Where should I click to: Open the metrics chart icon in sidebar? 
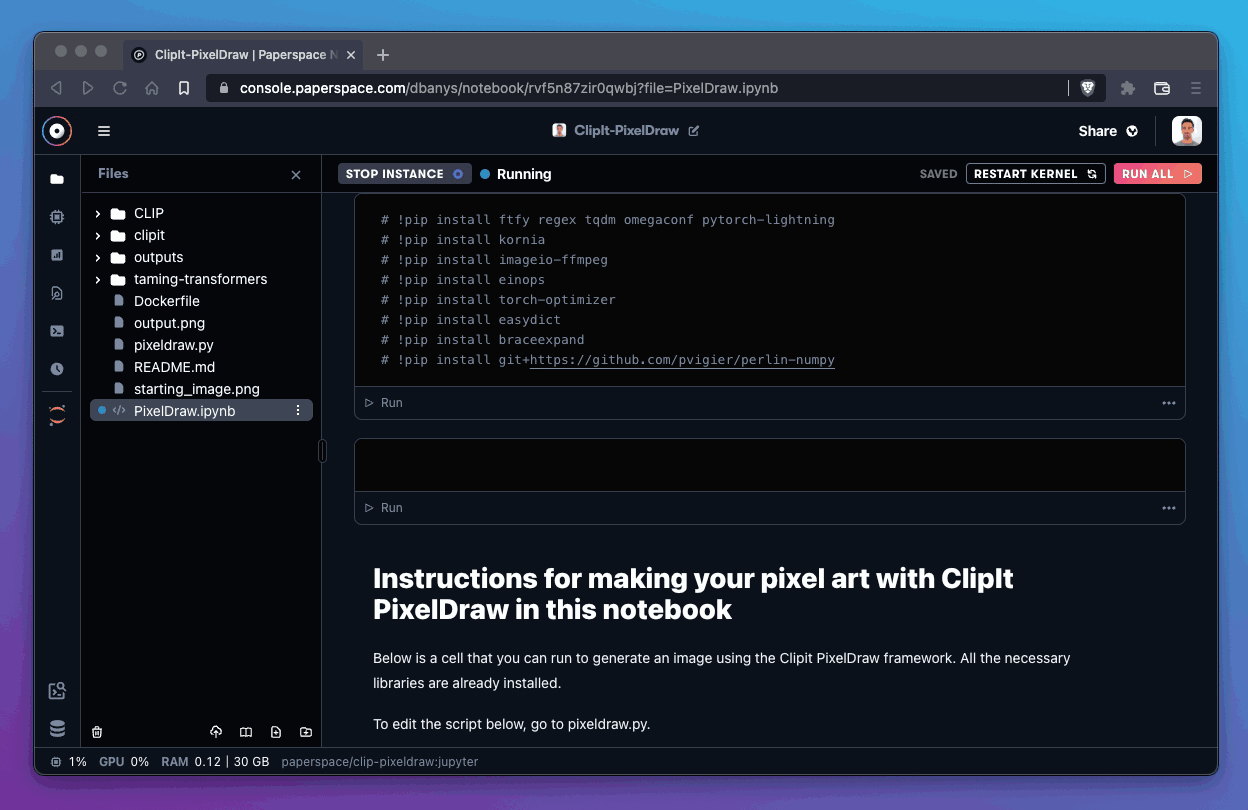(57, 255)
